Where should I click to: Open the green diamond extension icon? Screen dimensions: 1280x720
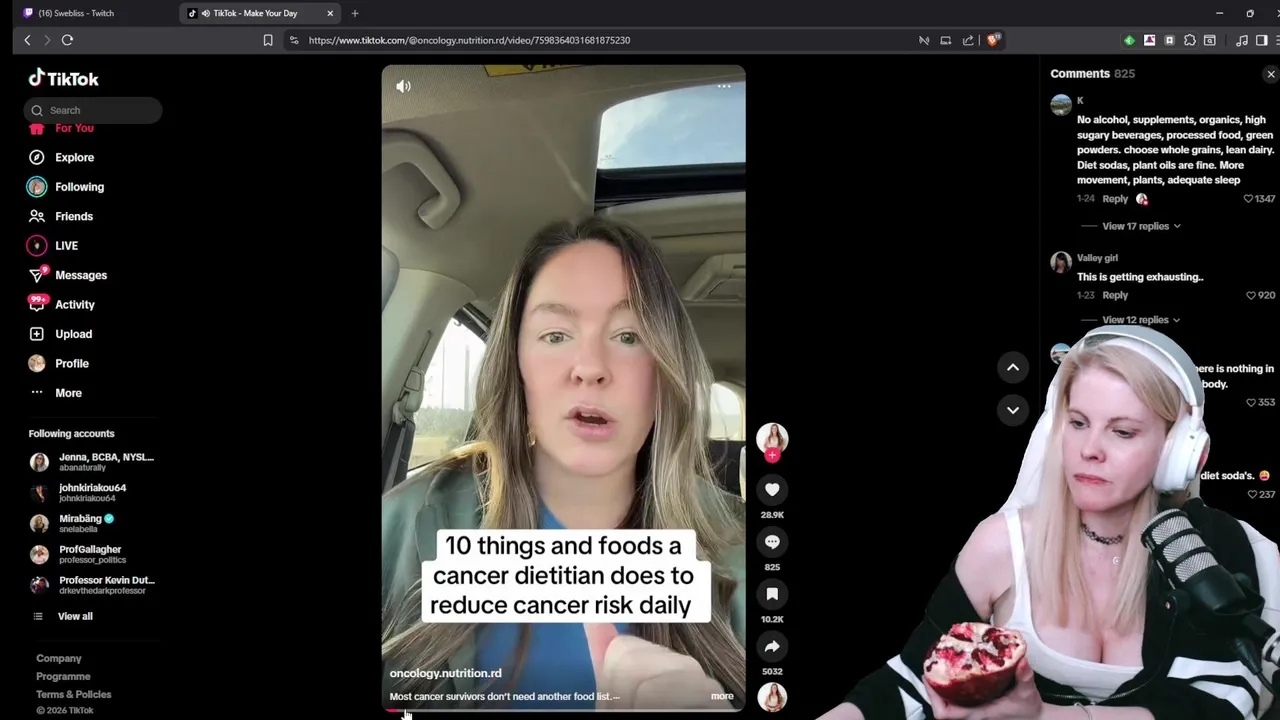[x=1129, y=40]
